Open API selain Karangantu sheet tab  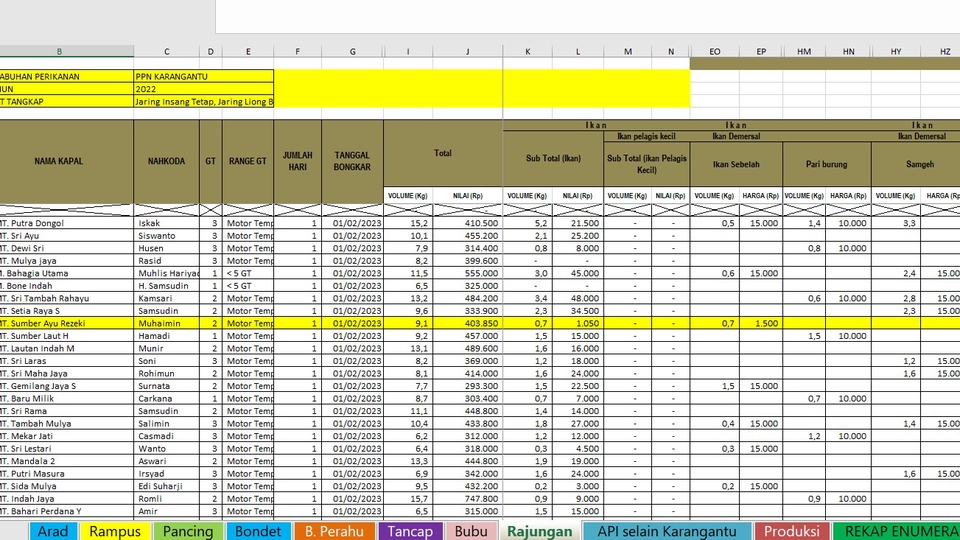[x=667, y=531]
